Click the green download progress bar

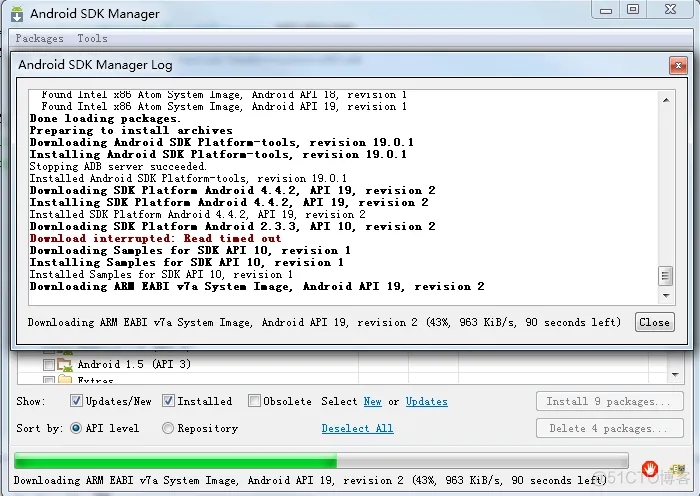321,460
